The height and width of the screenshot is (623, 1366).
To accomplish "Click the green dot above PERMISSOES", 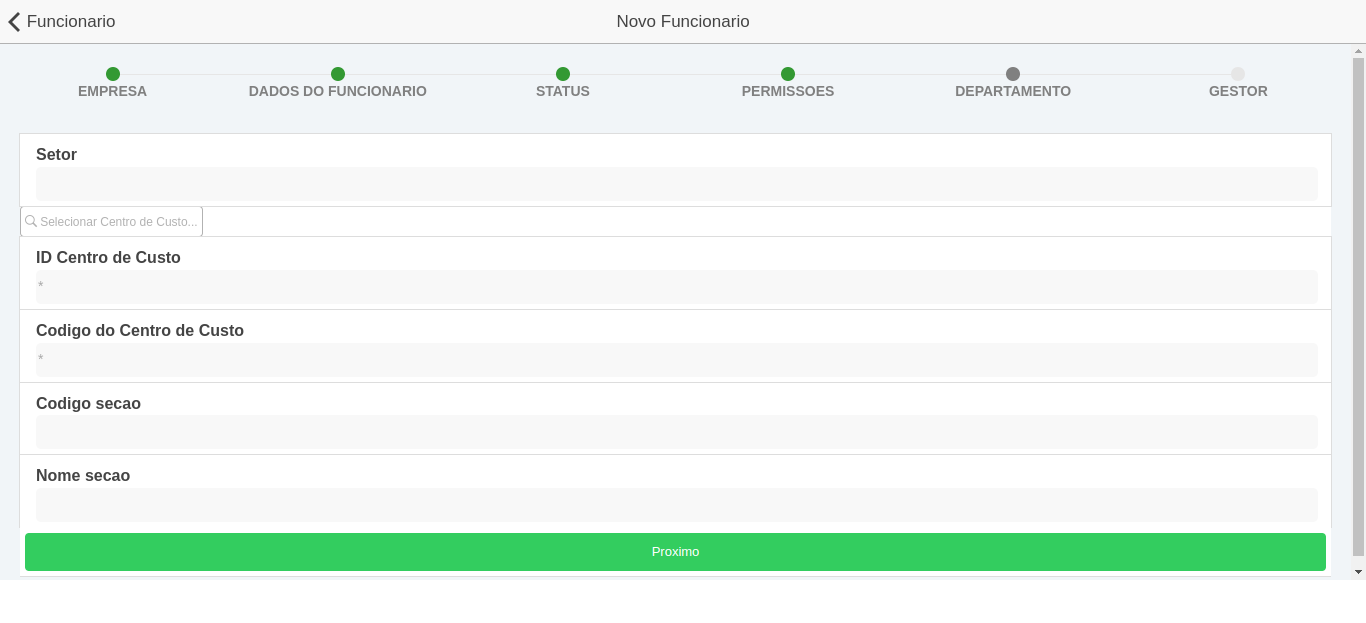I will 788,74.
